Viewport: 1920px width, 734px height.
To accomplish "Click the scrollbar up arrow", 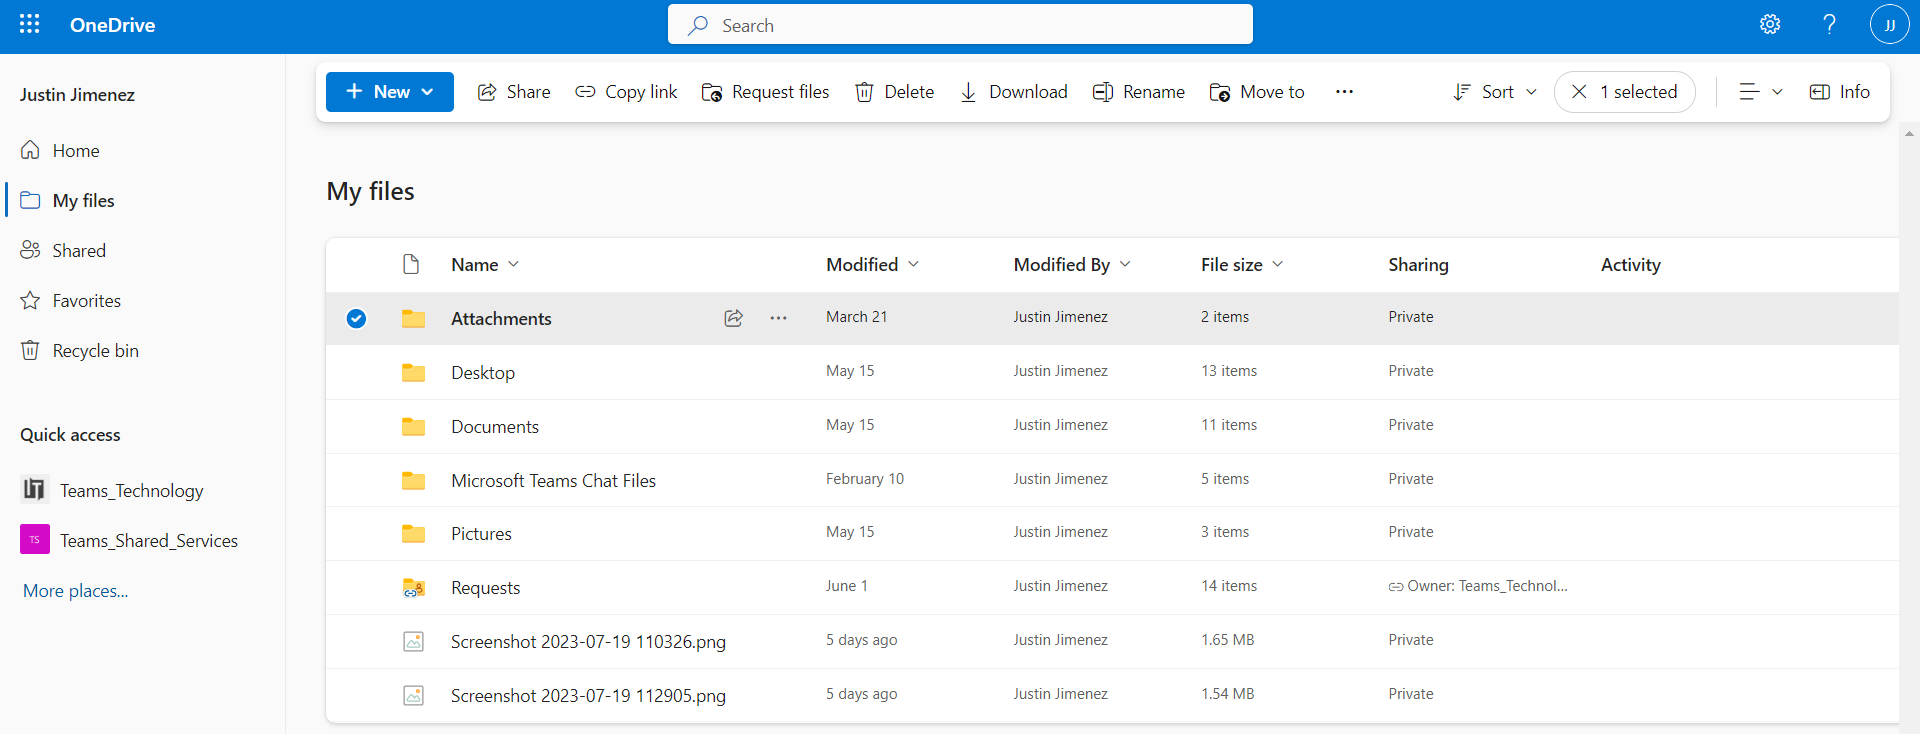I will point(1909,133).
